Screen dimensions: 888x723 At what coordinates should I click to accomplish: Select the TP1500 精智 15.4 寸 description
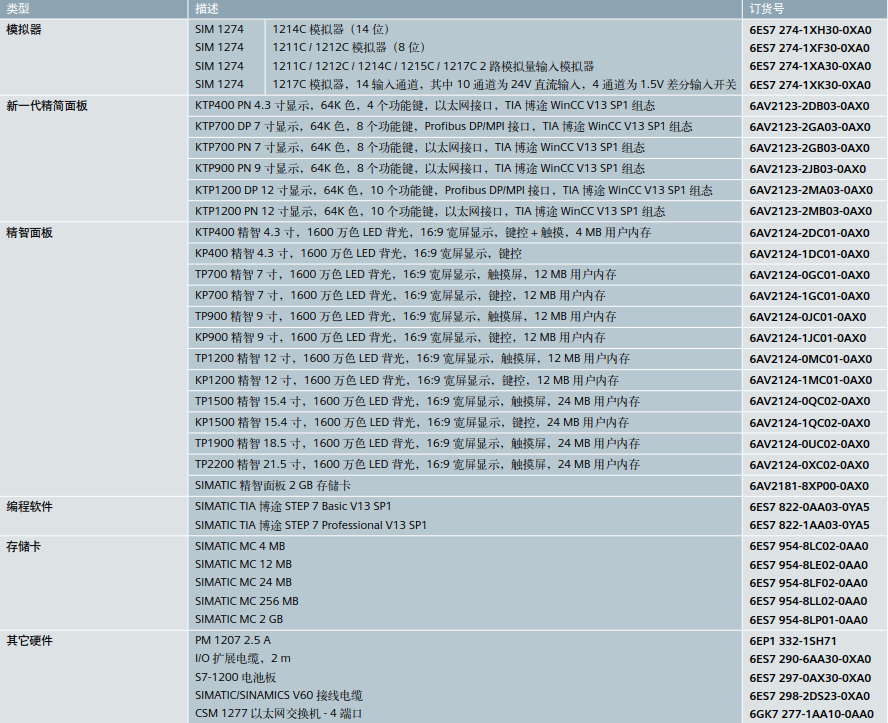tap(417, 401)
